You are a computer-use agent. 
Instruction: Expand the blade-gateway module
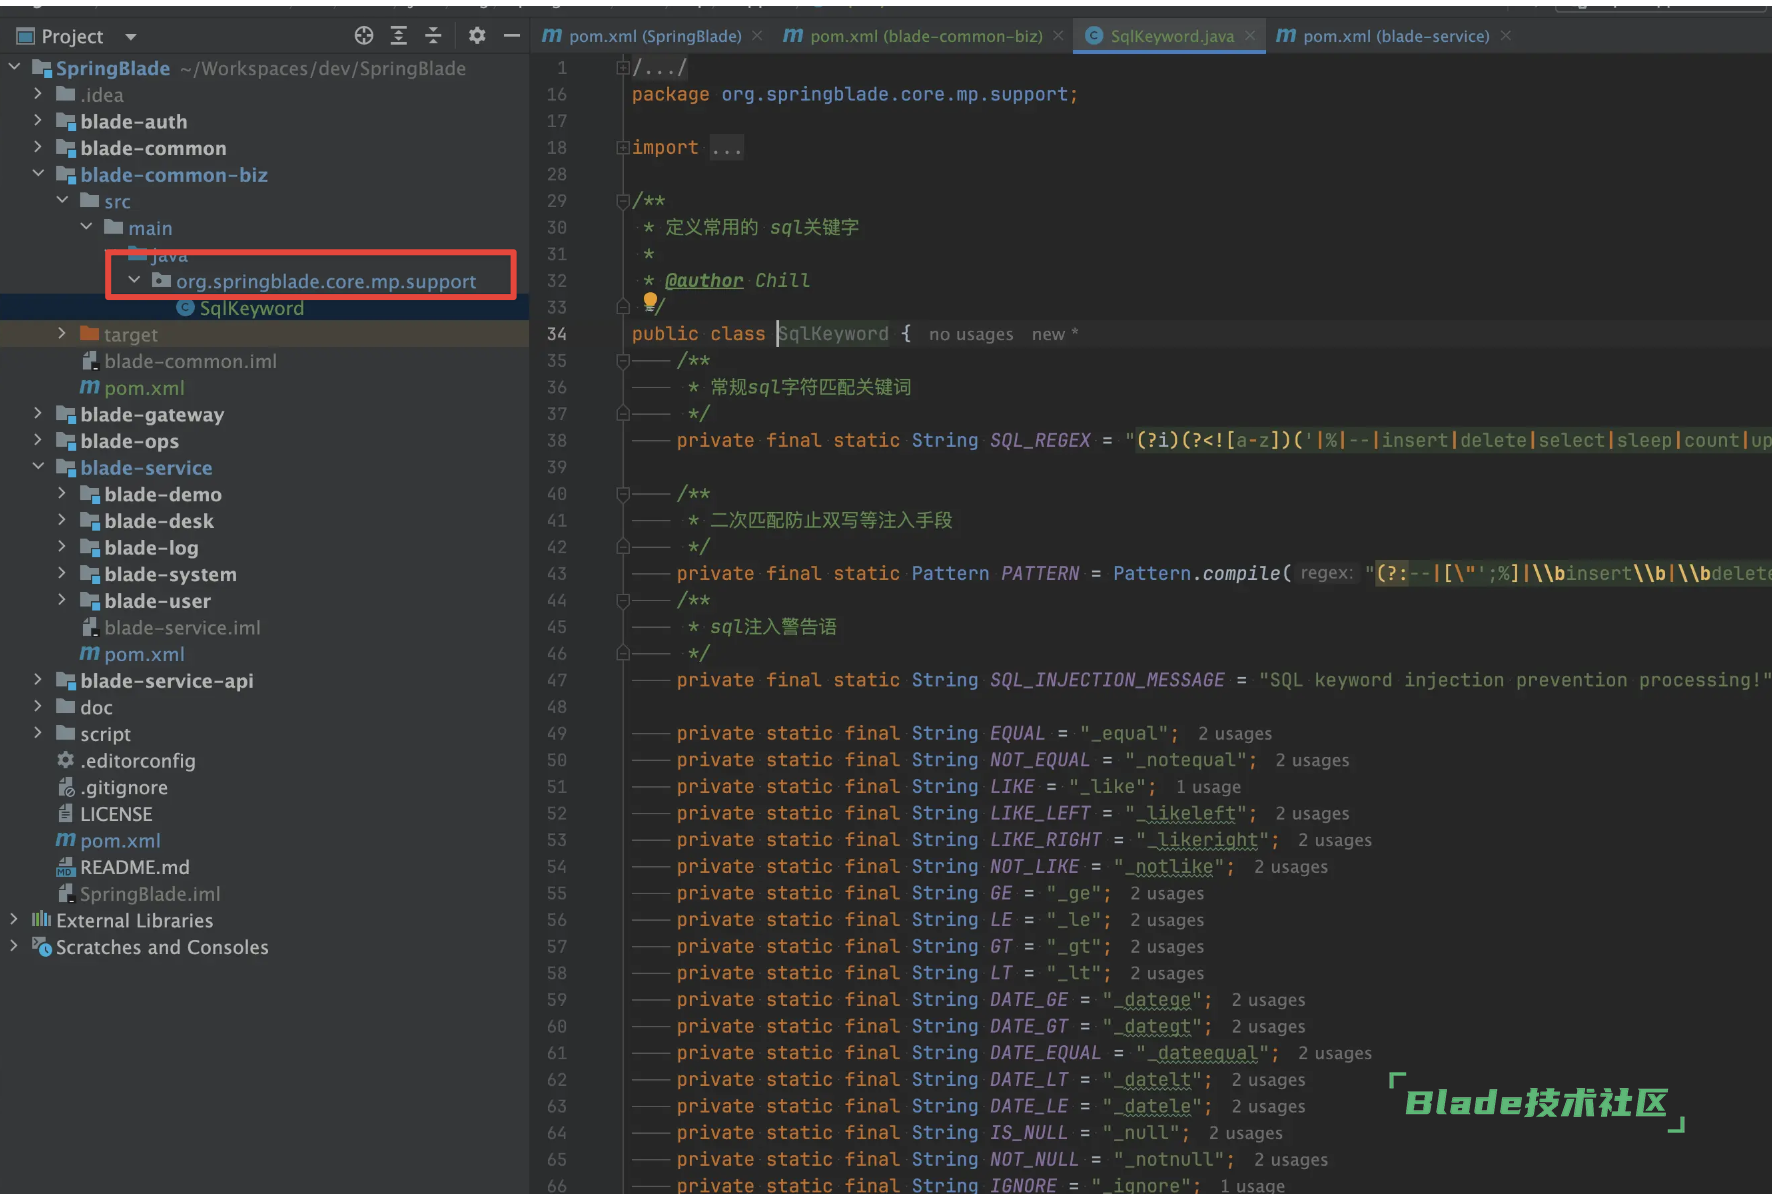tap(38, 413)
